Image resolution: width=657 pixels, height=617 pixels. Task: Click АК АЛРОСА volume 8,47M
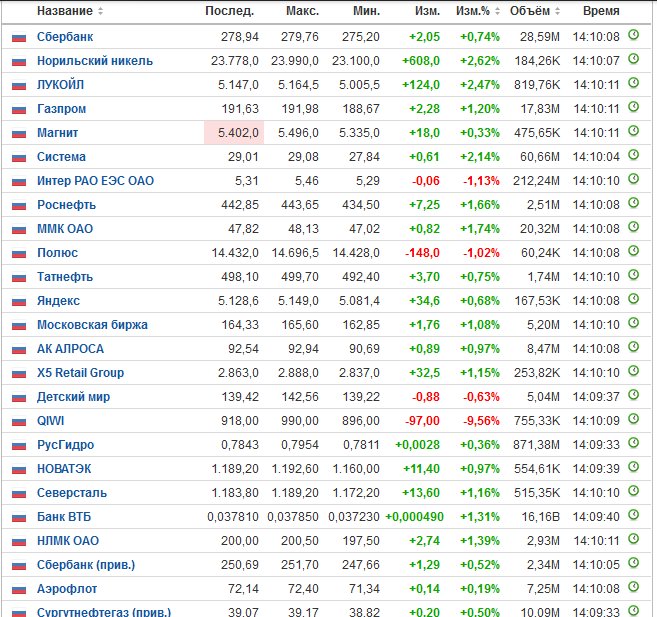click(543, 349)
